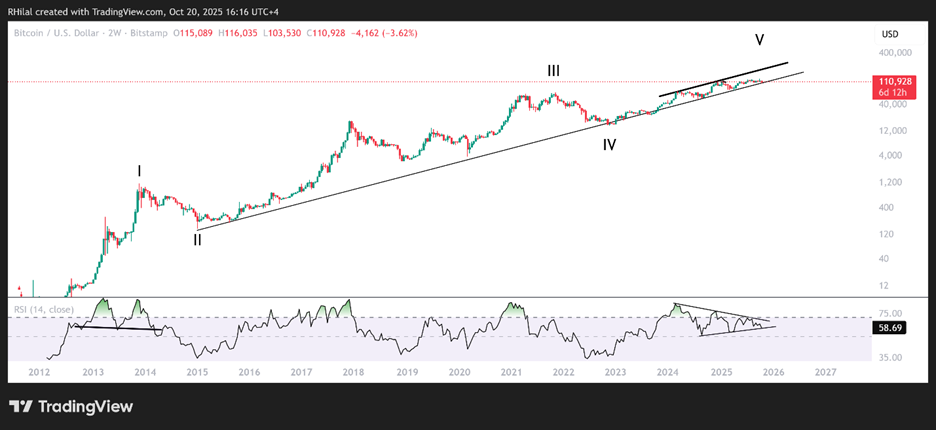Click the 4,000 price axis label
The height and width of the screenshot is (430, 936).
click(x=890, y=156)
